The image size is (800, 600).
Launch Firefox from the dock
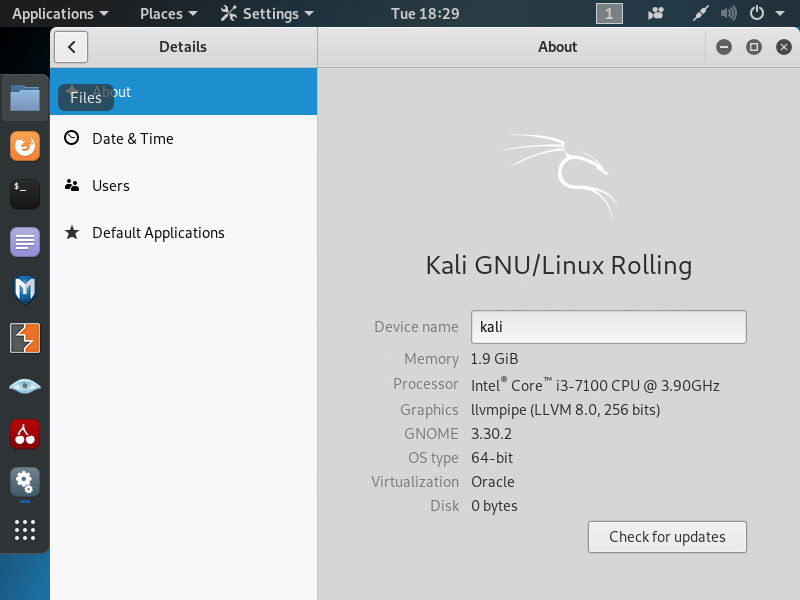[24, 146]
